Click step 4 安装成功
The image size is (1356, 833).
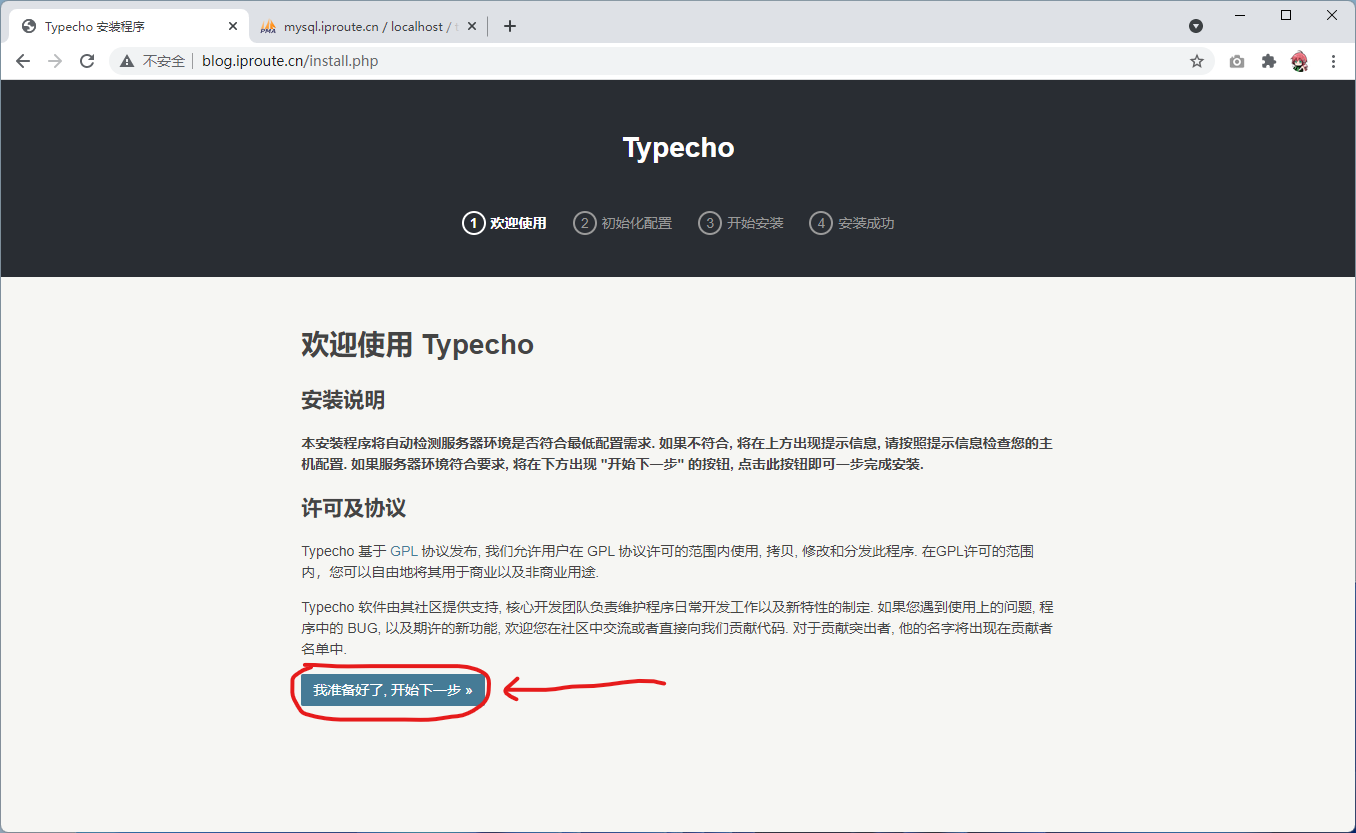(852, 223)
